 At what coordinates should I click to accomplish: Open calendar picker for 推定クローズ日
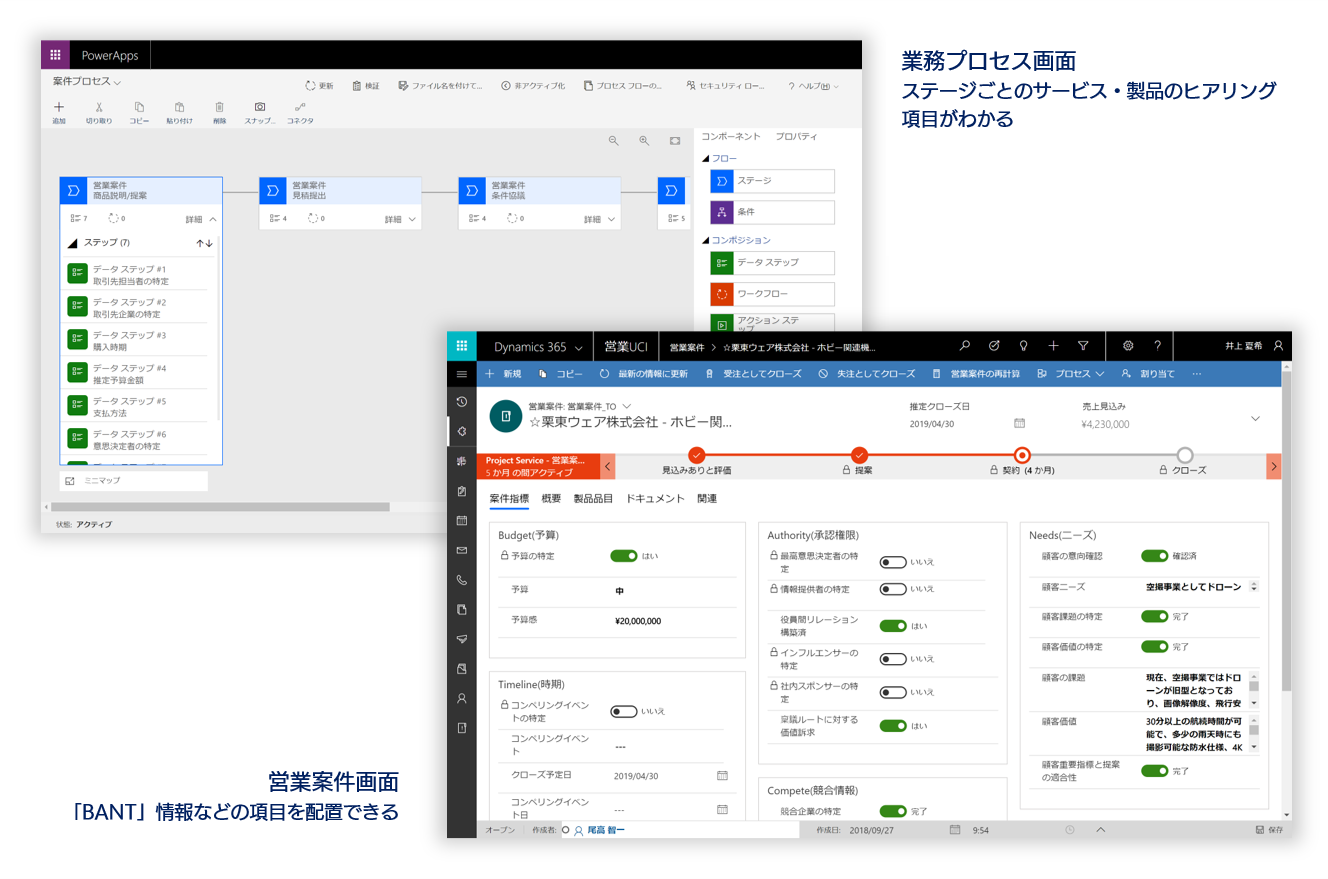click(1019, 423)
